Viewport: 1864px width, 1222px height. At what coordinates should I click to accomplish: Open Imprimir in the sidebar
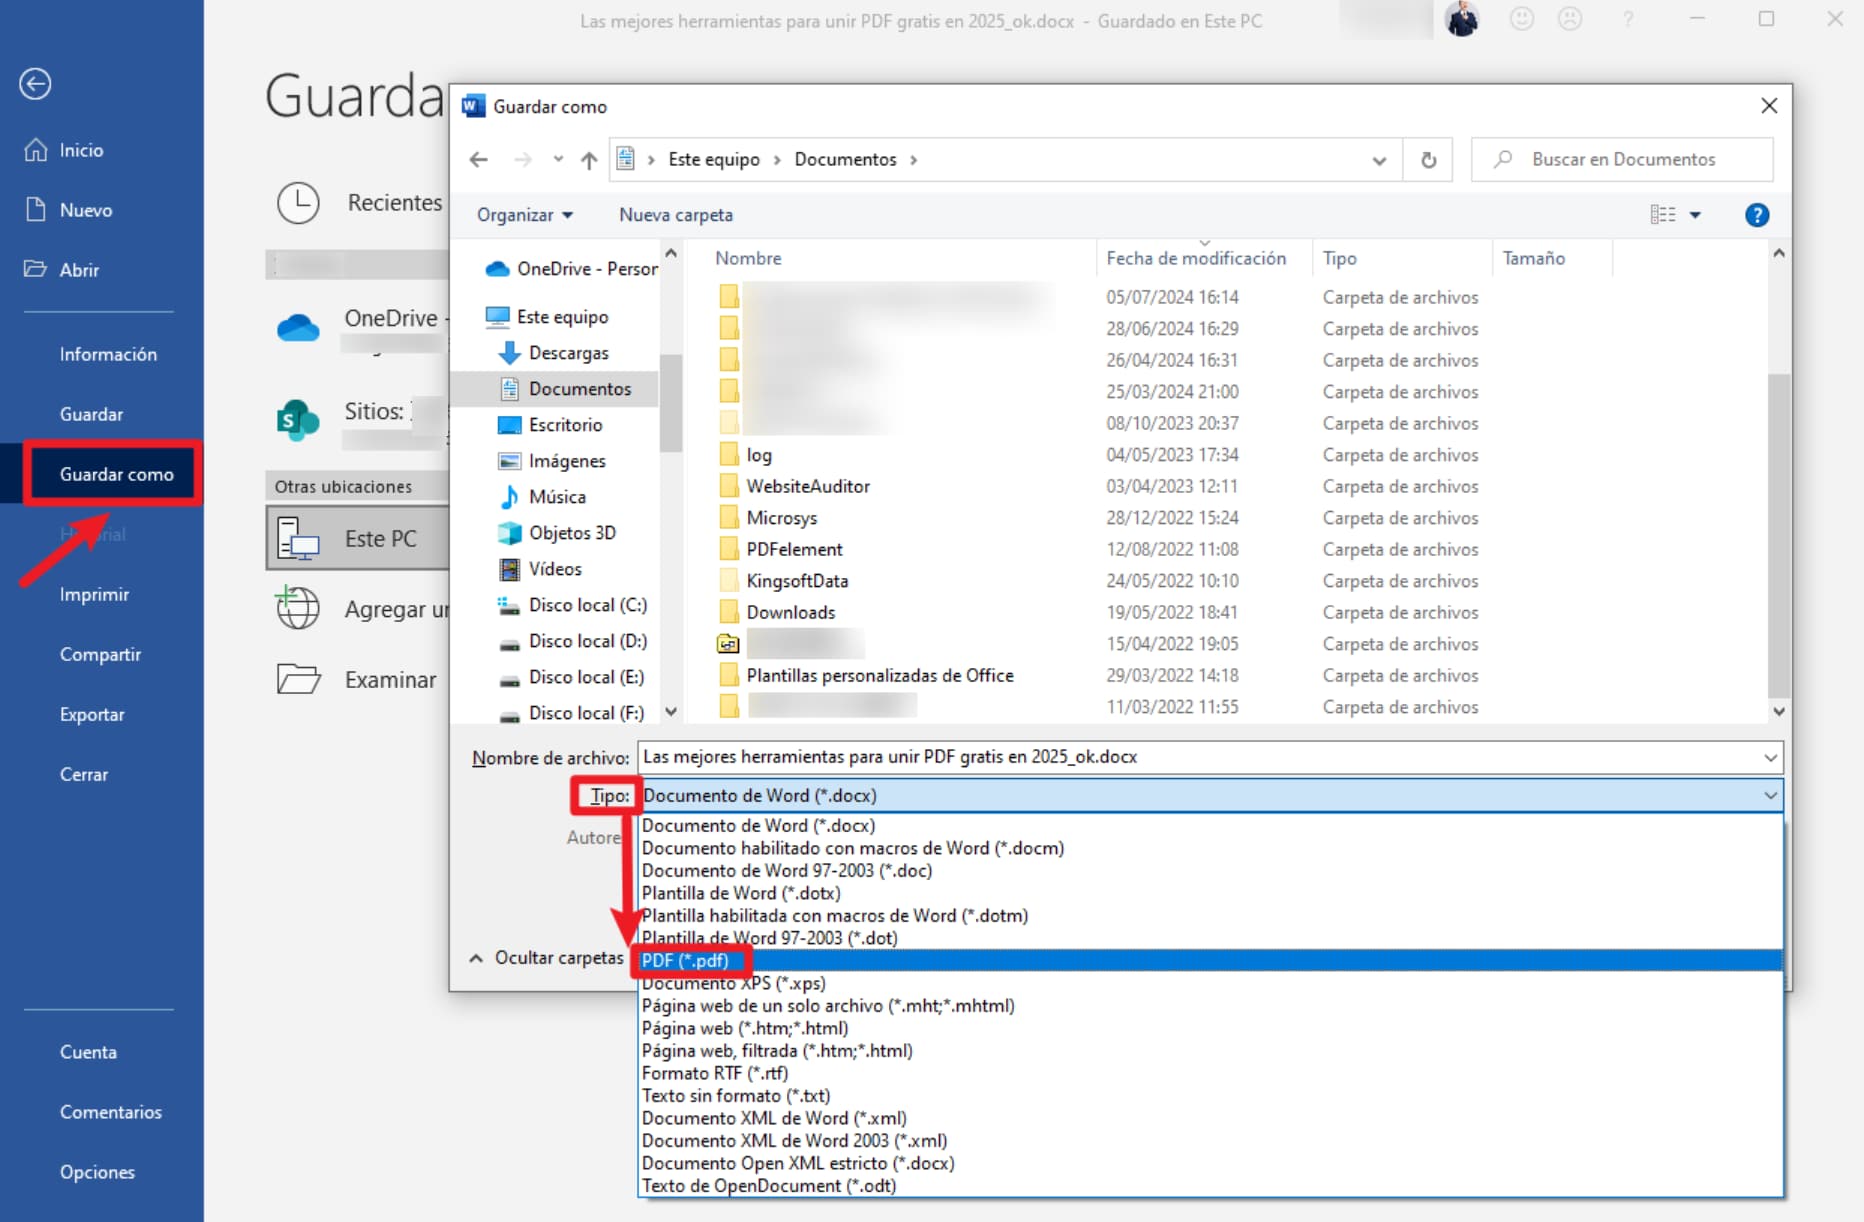94,594
